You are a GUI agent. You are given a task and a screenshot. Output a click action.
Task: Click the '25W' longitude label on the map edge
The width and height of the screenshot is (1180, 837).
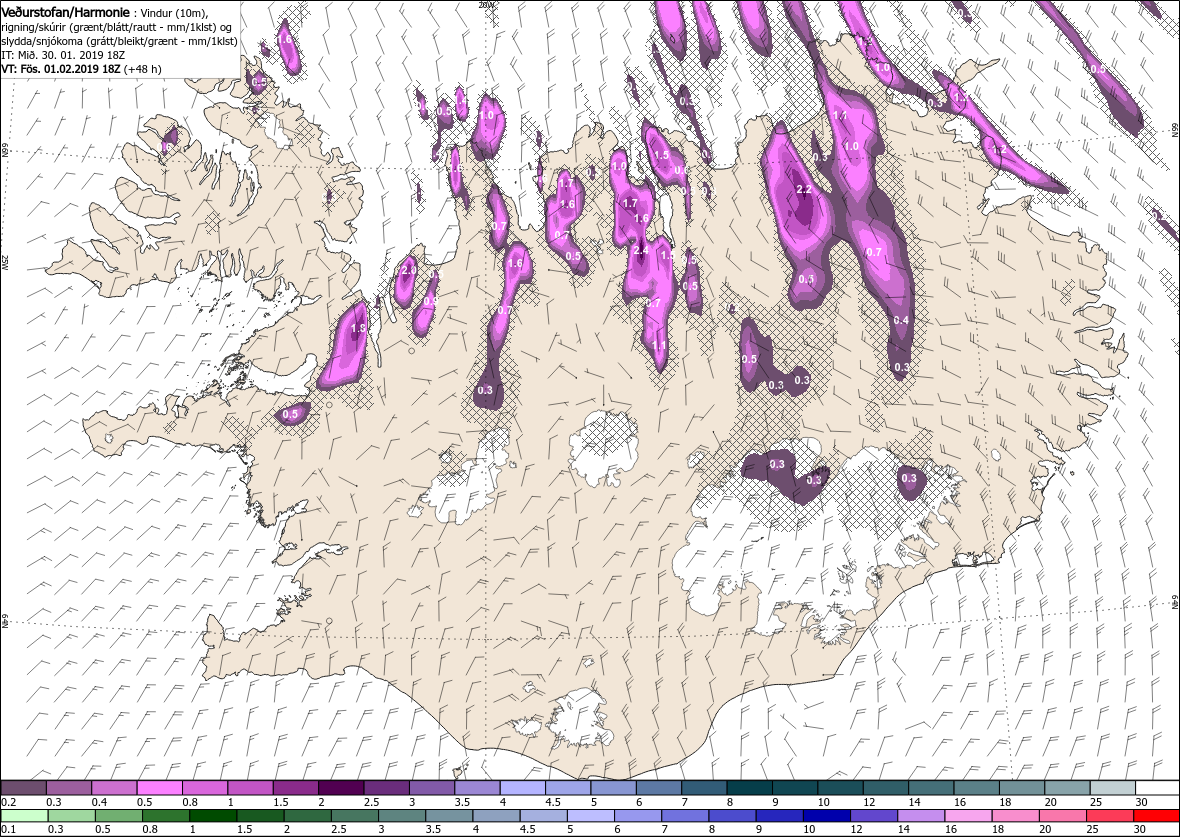click(x=5, y=263)
